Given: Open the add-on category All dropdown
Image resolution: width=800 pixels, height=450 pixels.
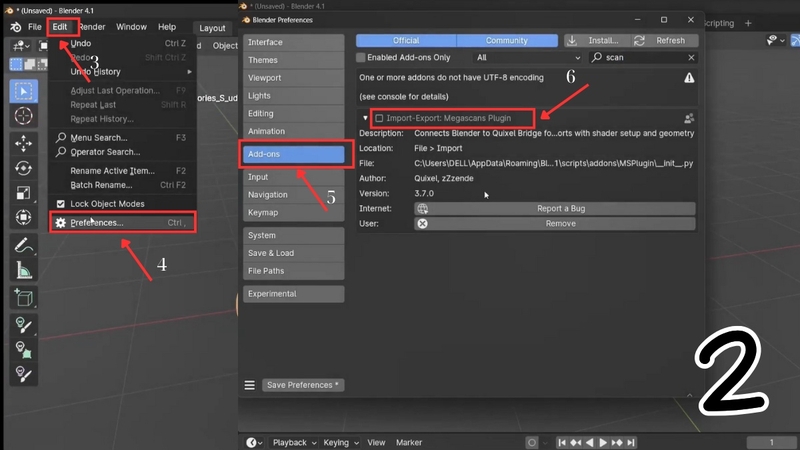Looking at the screenshot, I should coord(528,58).
